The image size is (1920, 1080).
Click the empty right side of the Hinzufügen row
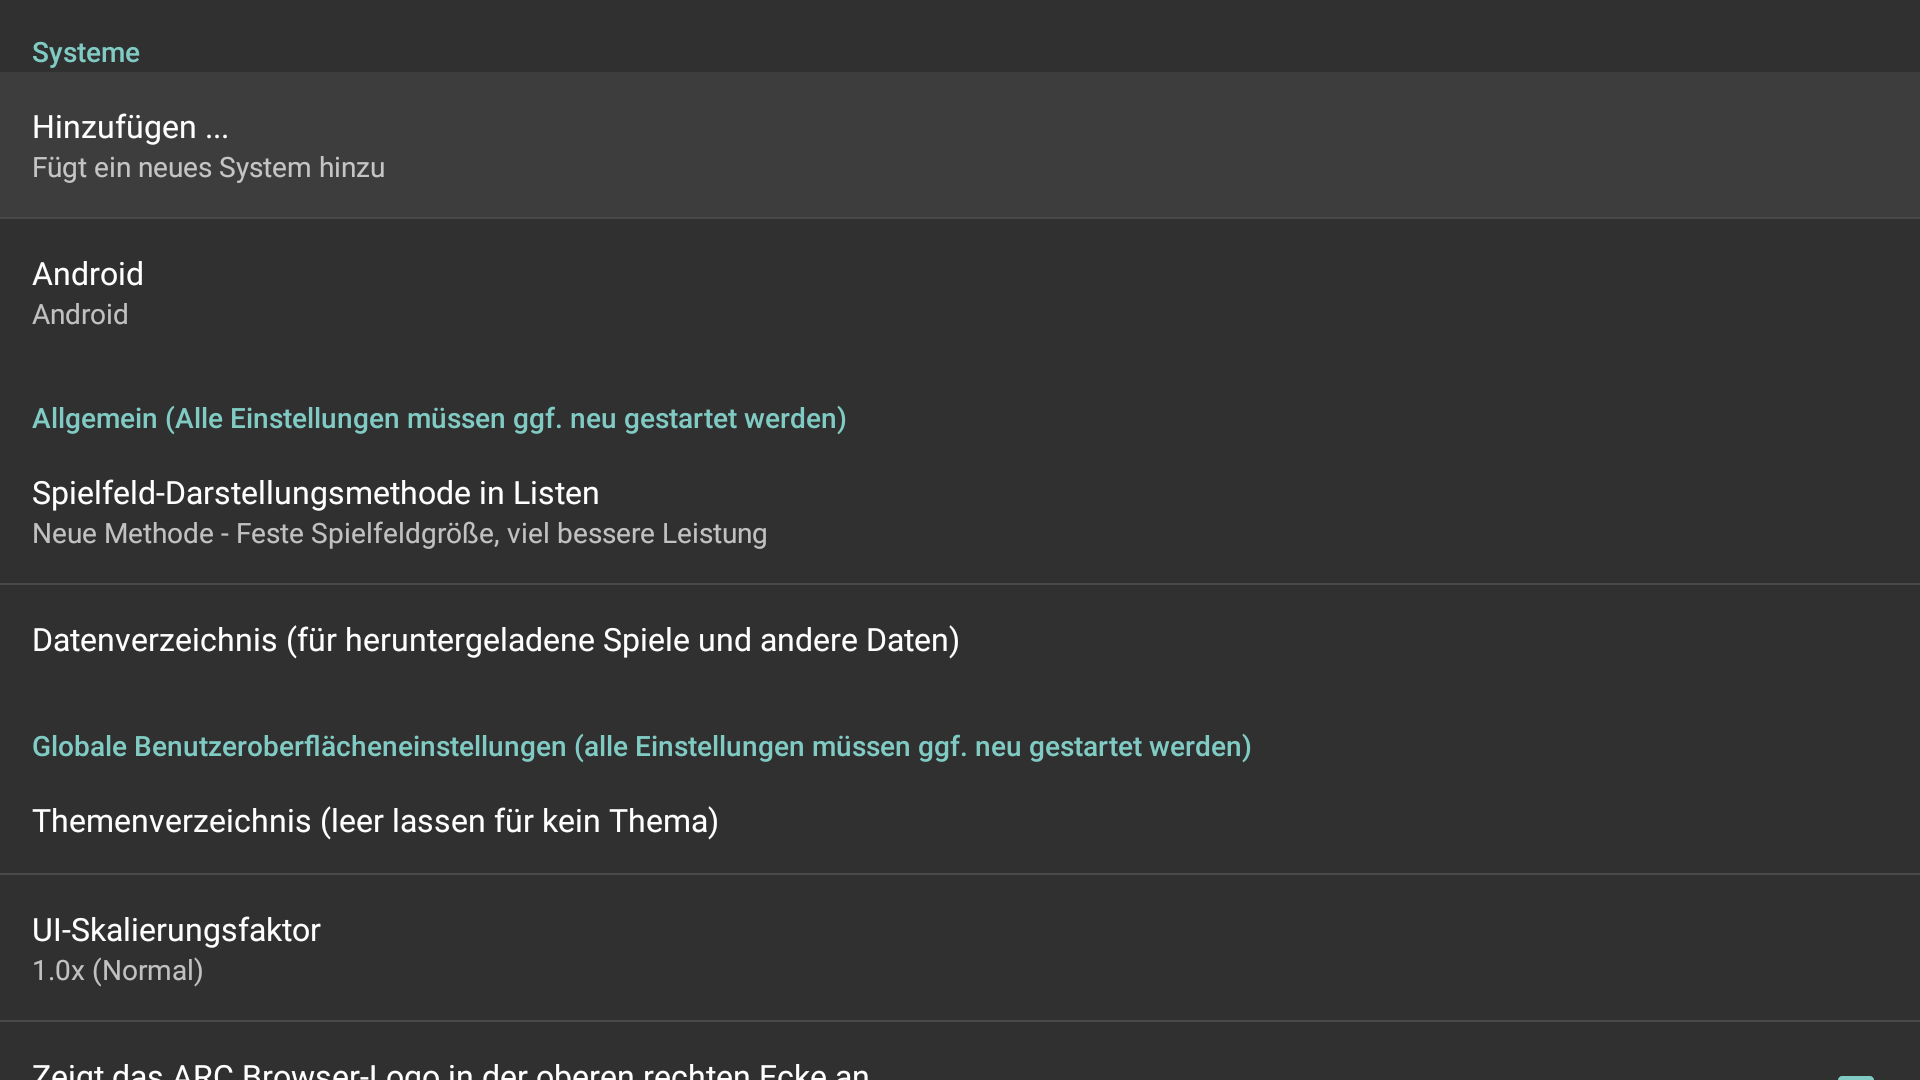tap(1400, 145)
